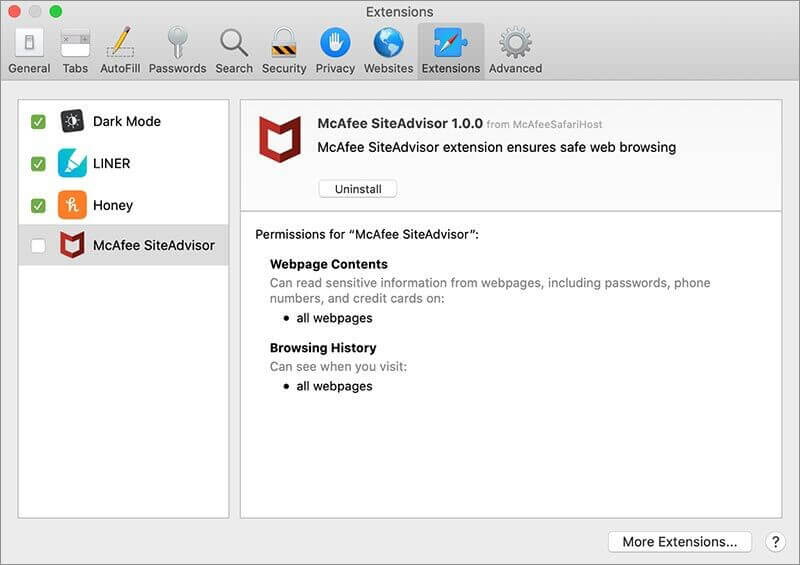The image size is (800, 565).
Task: Click 'all webpages' under Webpage Contents
Action: [334, 318]
